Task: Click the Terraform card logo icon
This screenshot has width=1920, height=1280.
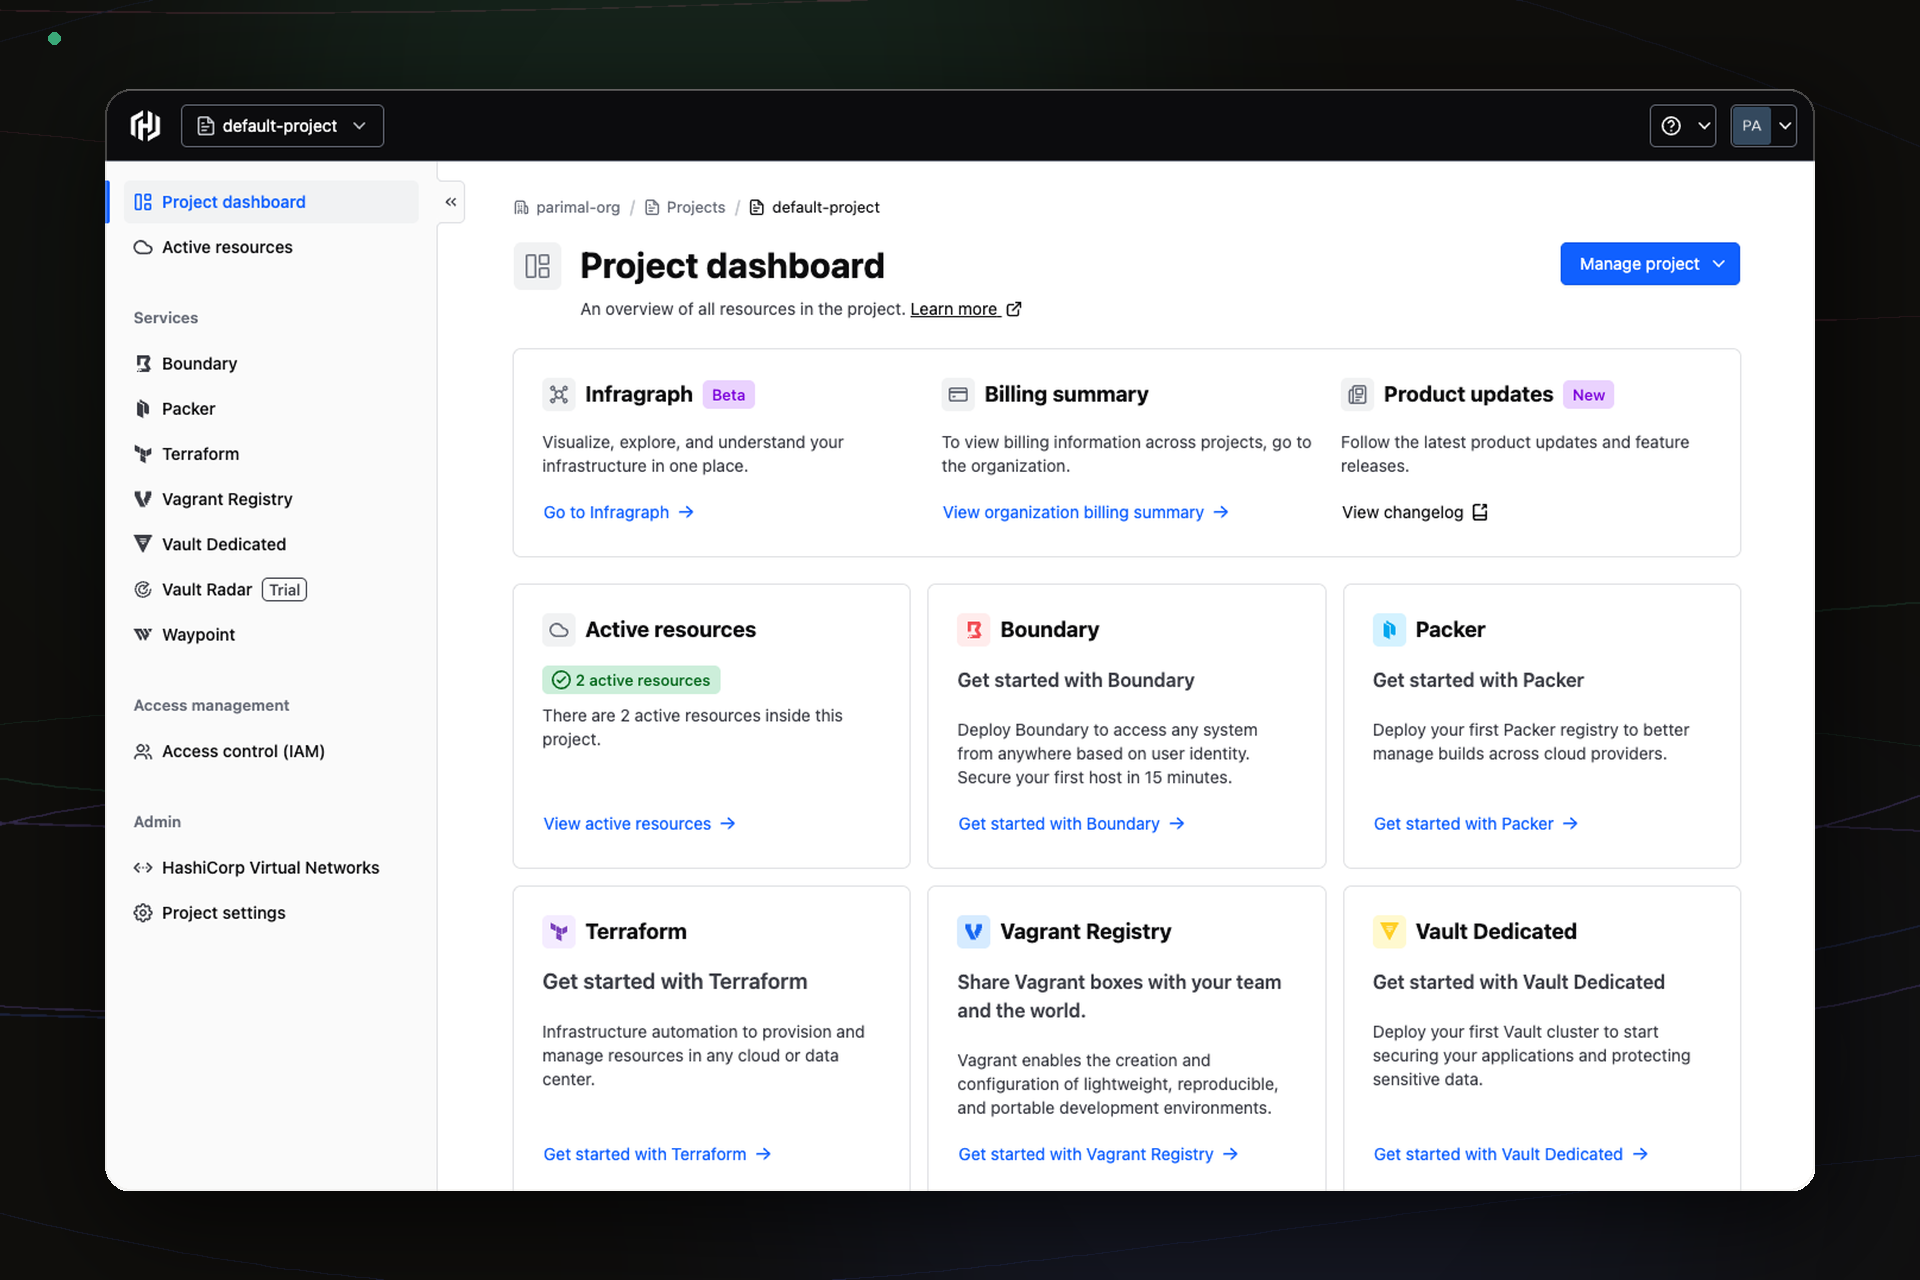Action: coord(559,932)
